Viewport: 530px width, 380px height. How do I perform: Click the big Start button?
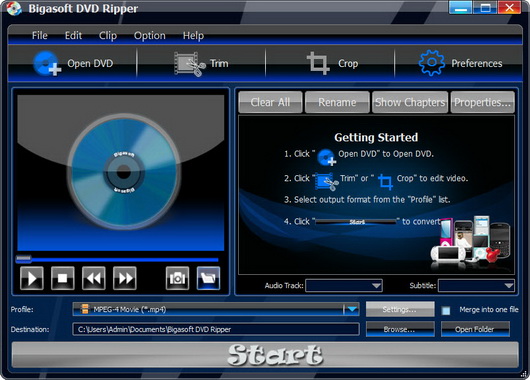coord(265,355)
